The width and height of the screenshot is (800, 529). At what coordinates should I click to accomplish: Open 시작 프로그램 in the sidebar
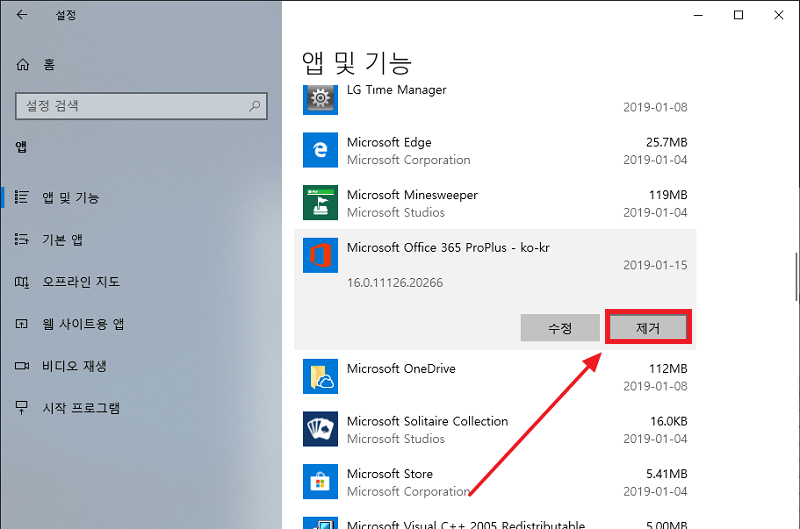click(81, 408)
